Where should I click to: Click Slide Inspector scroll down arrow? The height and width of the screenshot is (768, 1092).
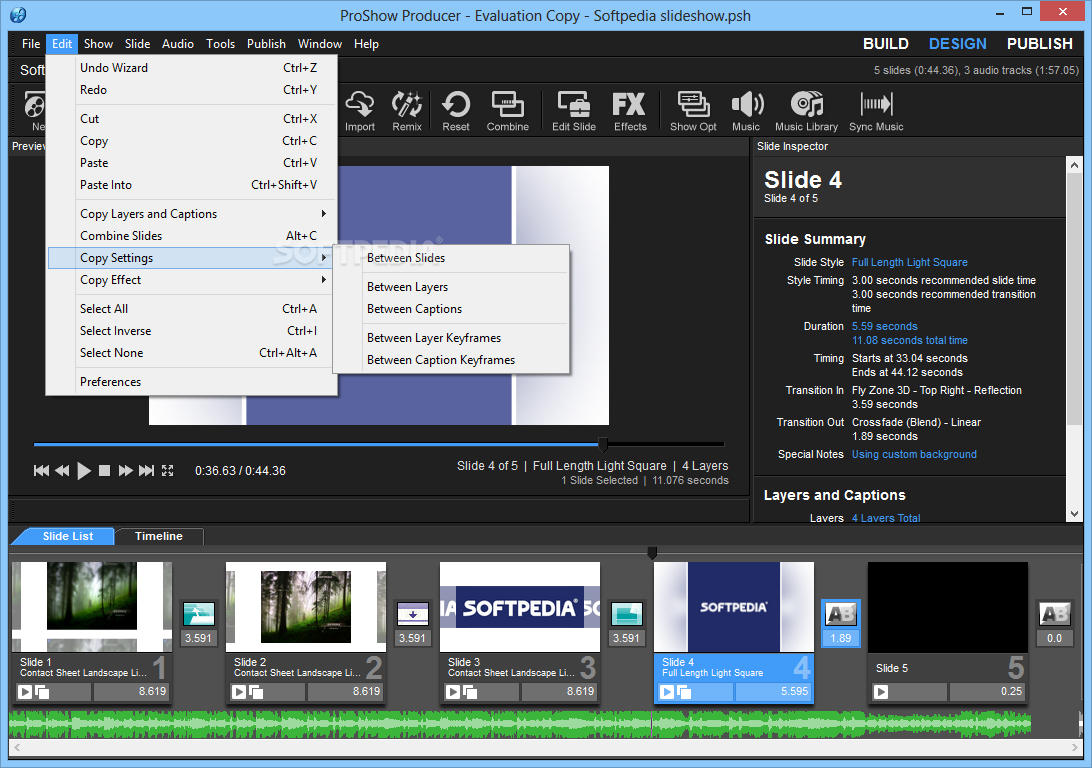(1074, 514)
